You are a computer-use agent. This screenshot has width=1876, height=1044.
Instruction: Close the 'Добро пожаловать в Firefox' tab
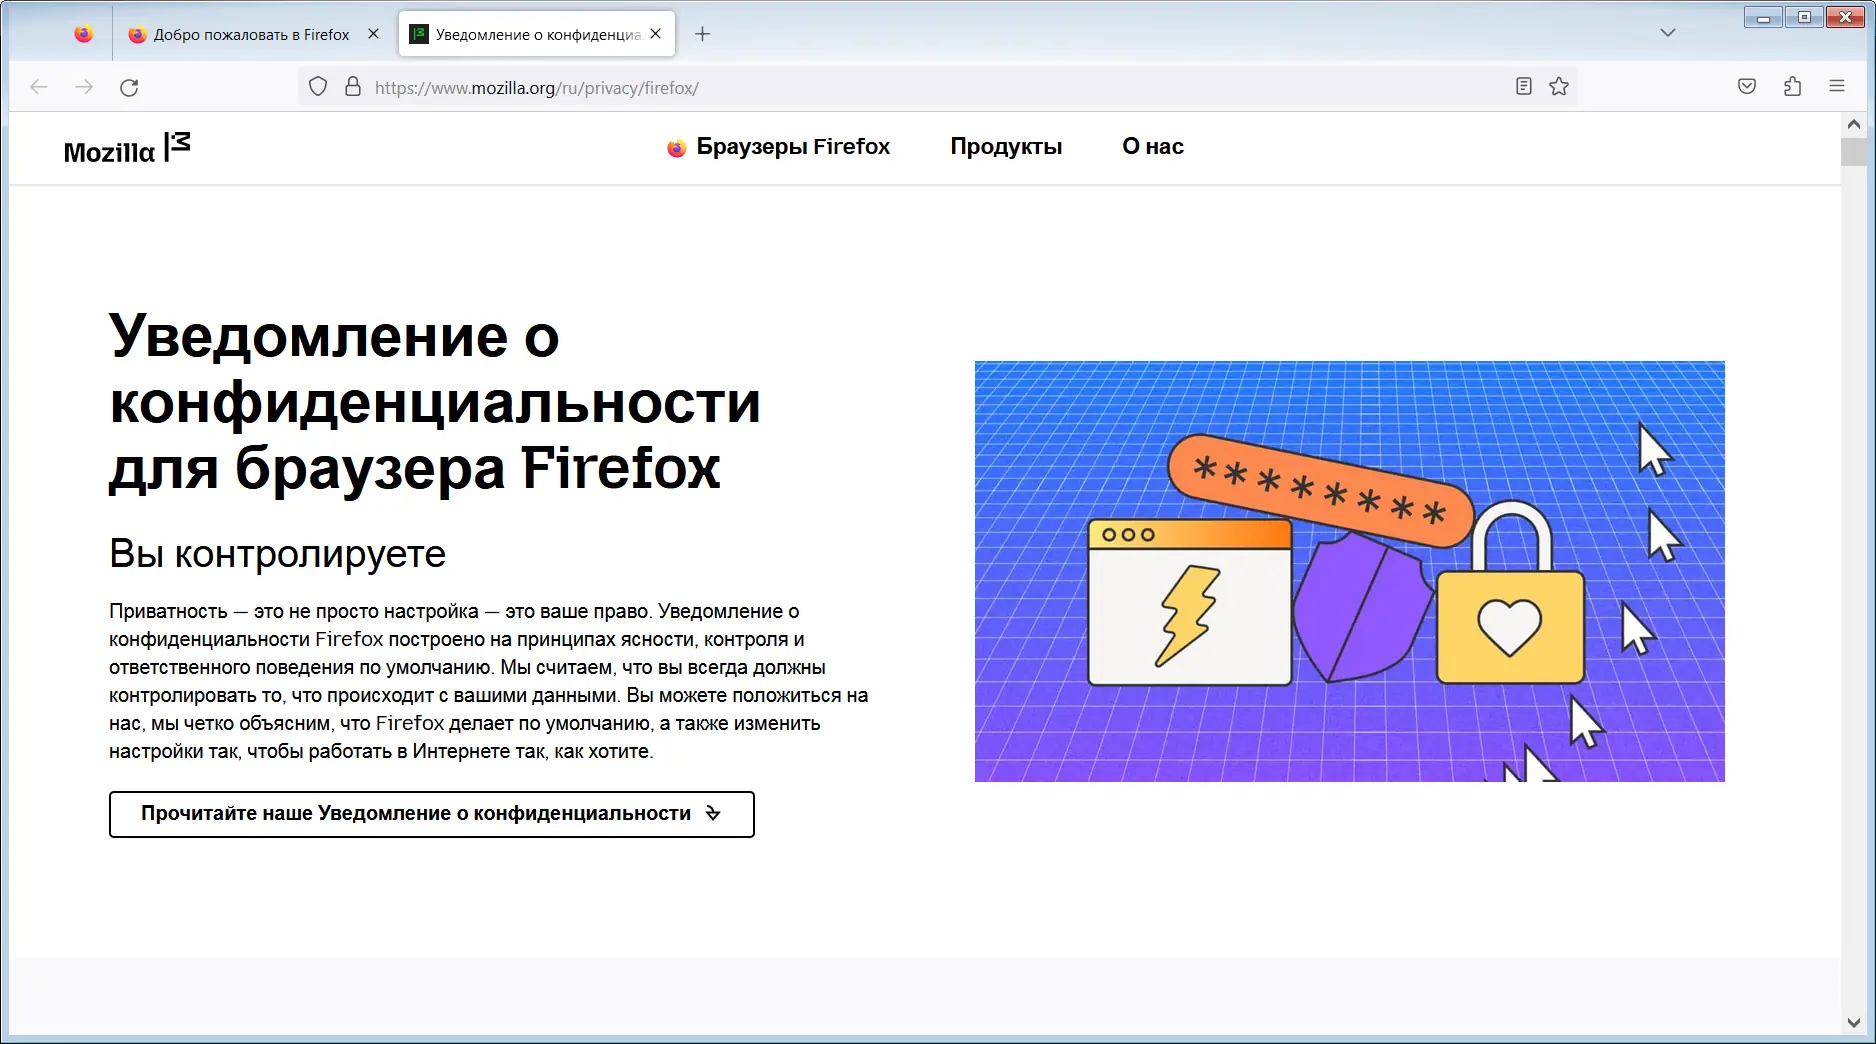point(373,34)
